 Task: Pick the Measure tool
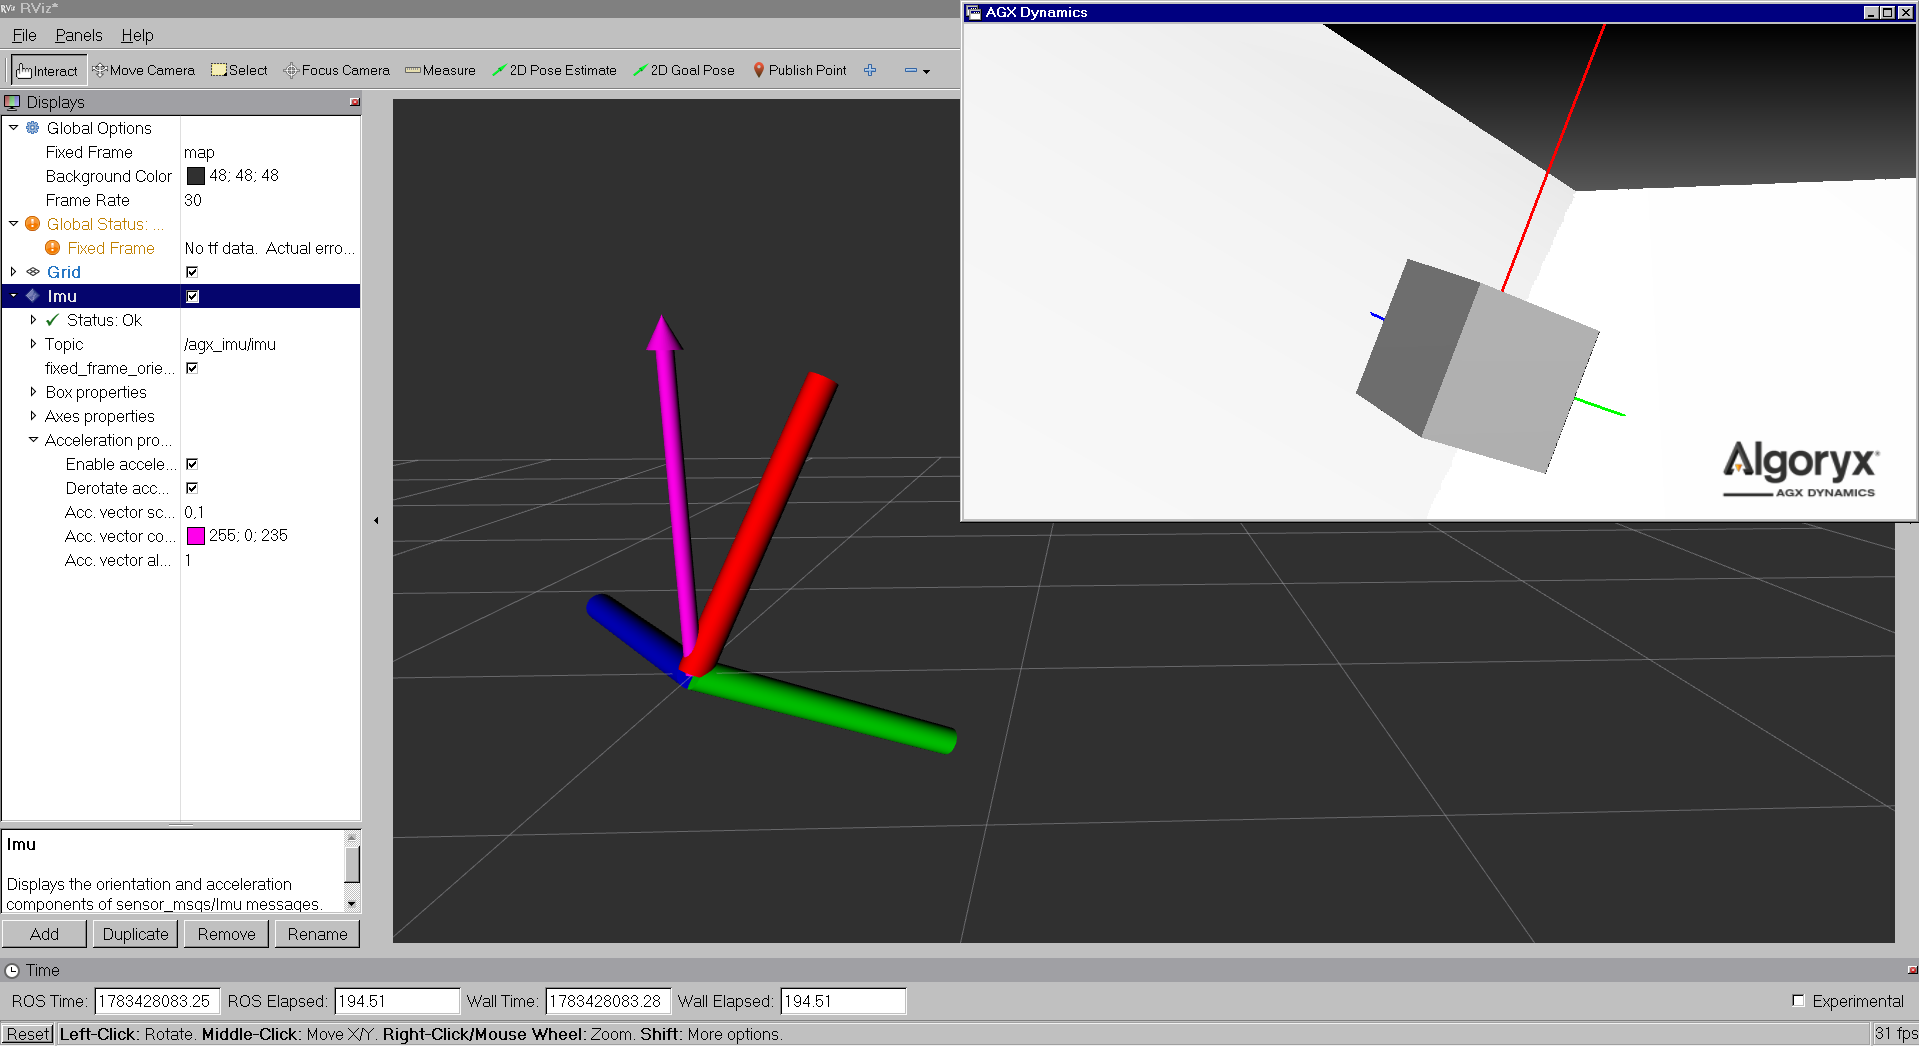click(440, 71)
